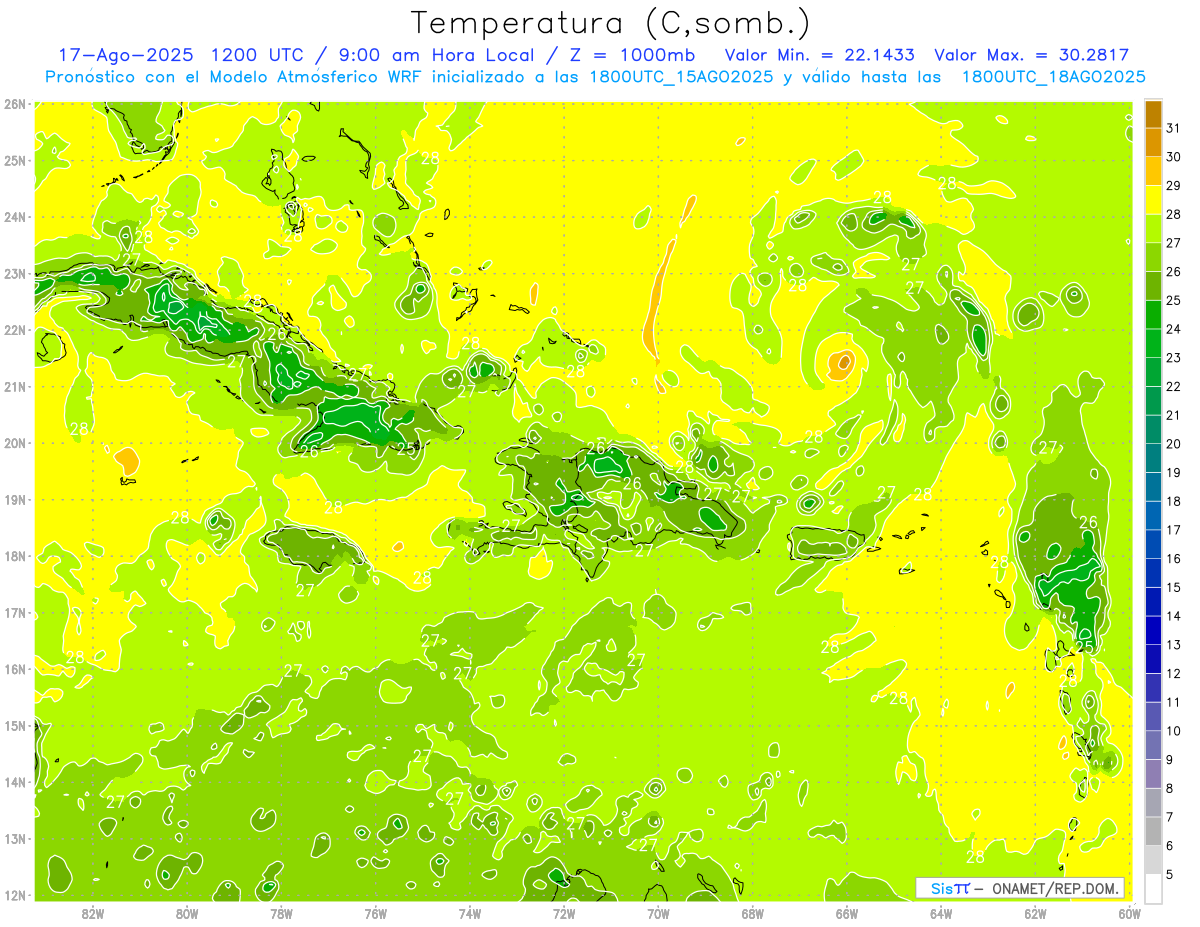1200x927 pixels.
Task: Click the orange 30–31 swatch in the color scale
Action: point(1153,143)
